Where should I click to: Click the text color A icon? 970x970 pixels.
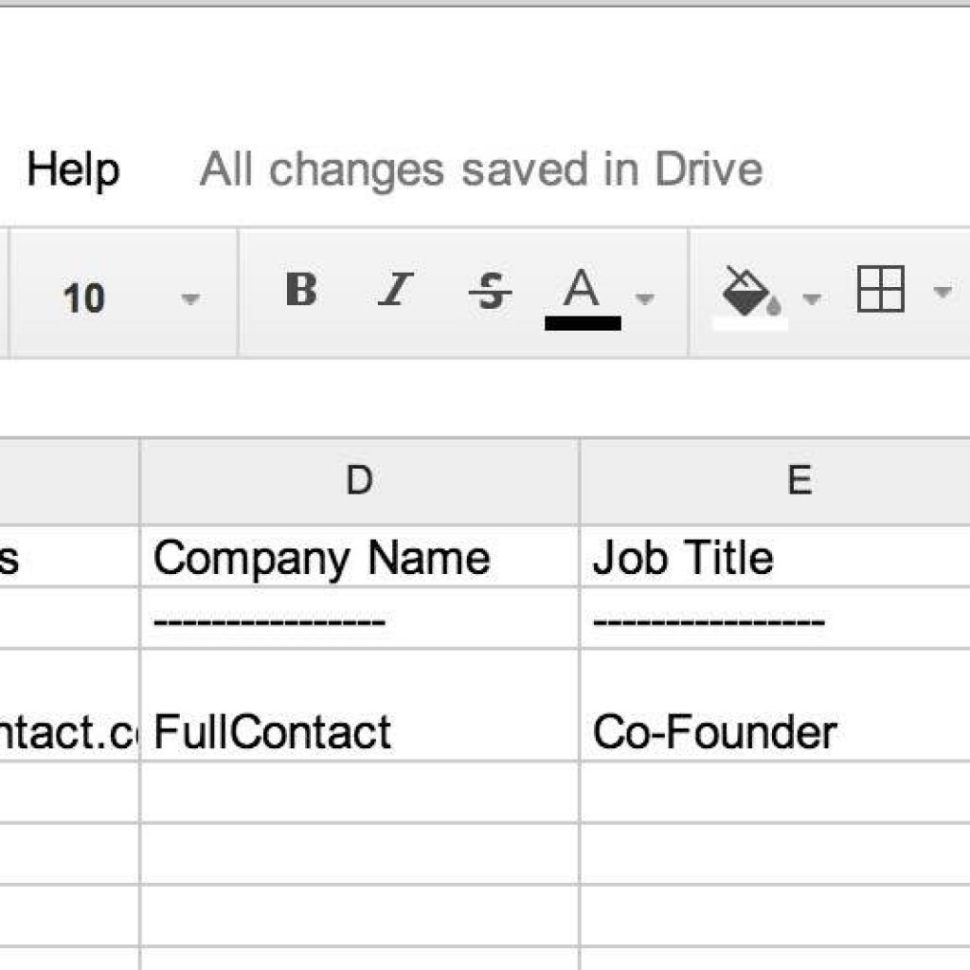click(581, 289)
